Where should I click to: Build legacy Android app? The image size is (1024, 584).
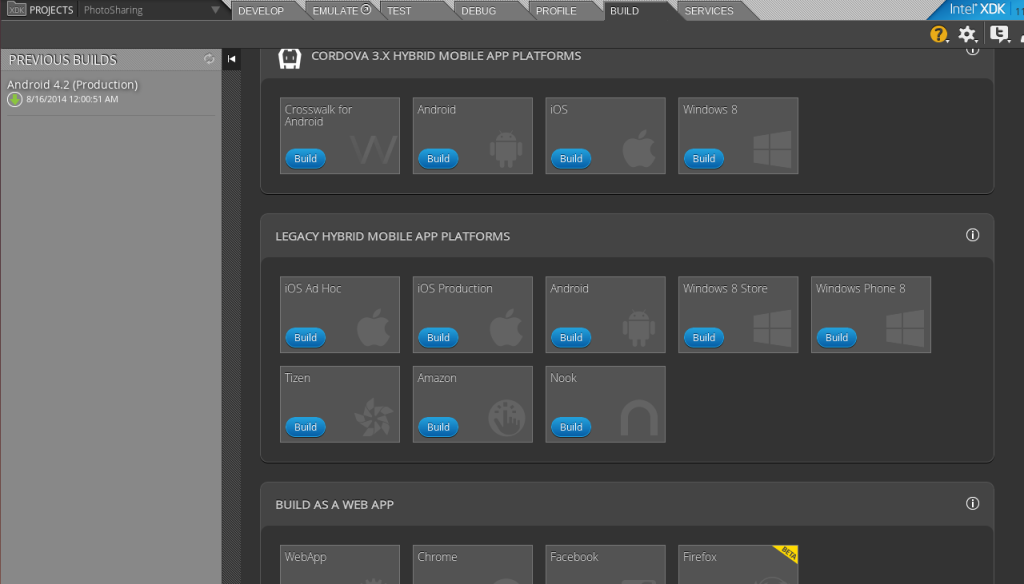[571, 338]
